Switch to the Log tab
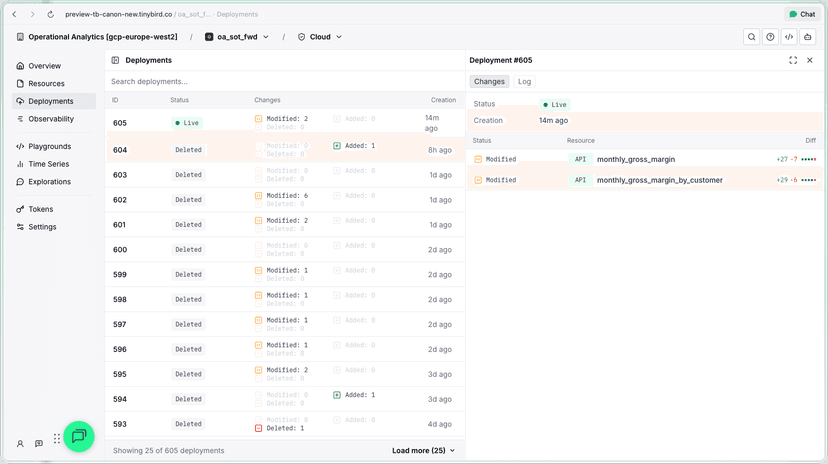This screenshot has width=828, height=464. click(524, 81)
